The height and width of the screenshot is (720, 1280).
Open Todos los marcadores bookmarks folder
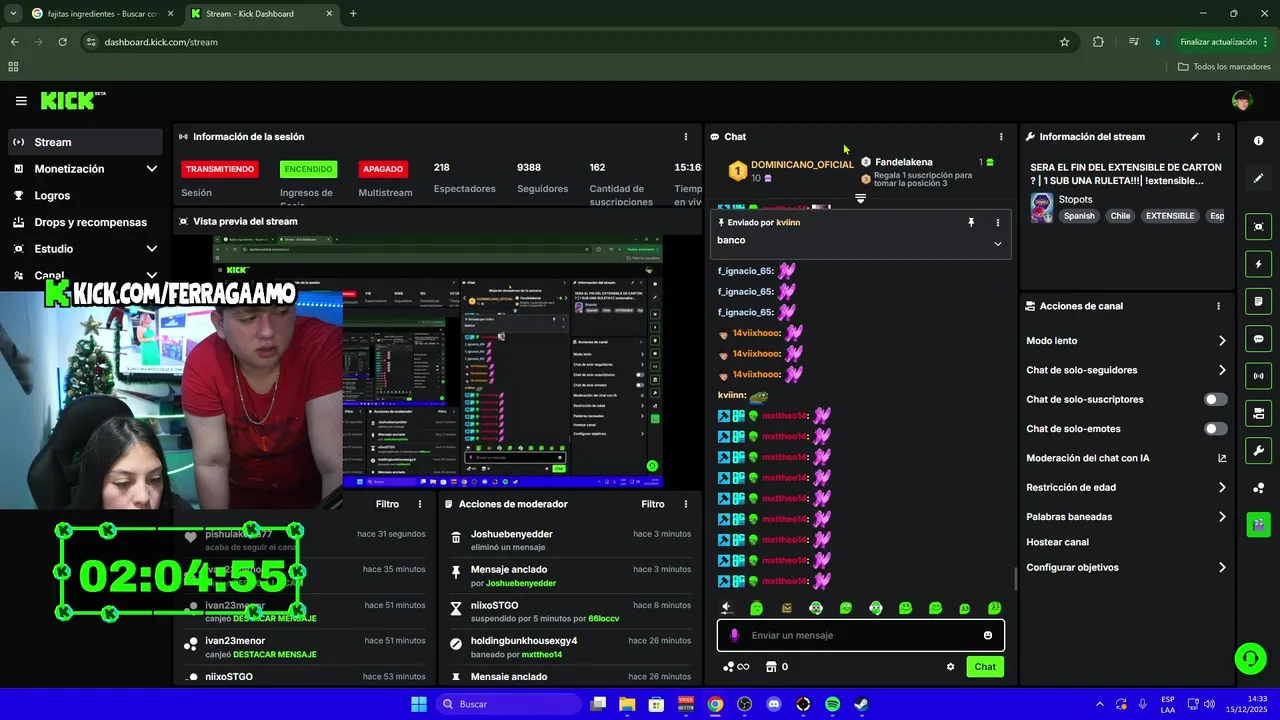point(1224,67)
